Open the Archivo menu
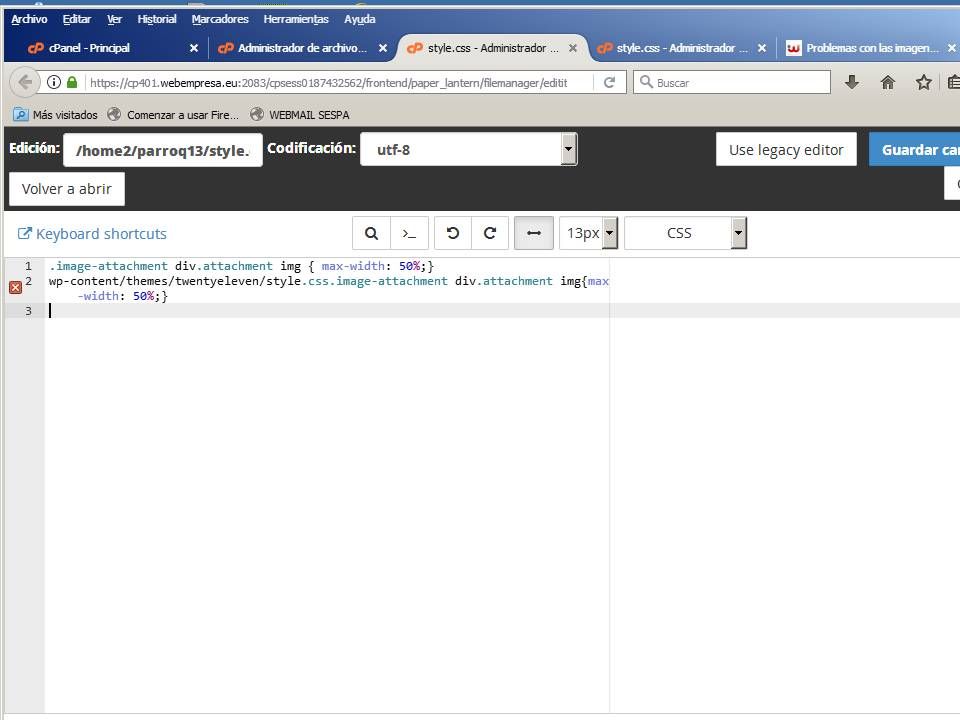The height and width of the screenshot is (720, 960). pyautogui.click(x=29, y=19)
